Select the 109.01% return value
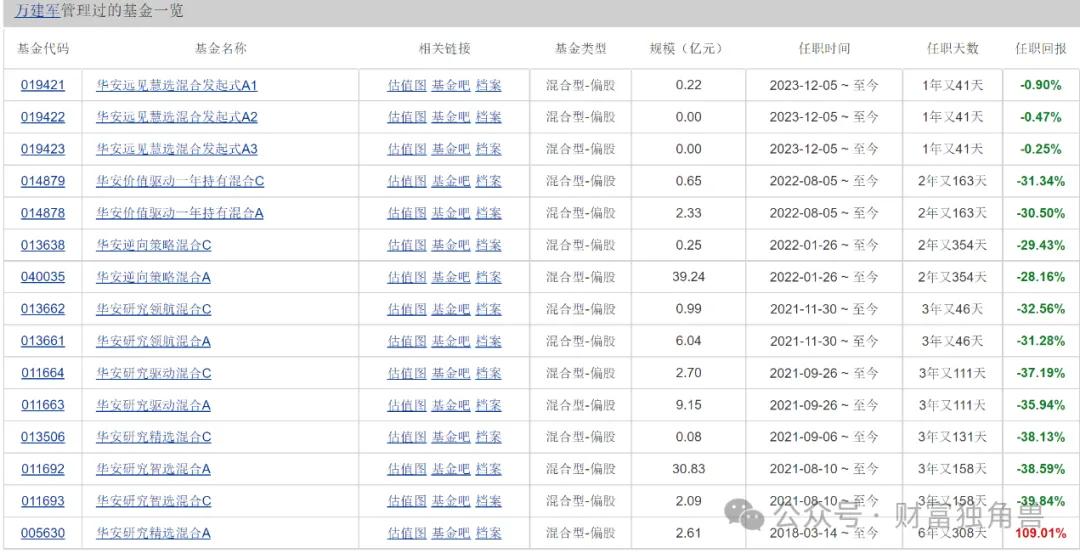Screen dimensions: 1080x559 tap(1041, 534)
